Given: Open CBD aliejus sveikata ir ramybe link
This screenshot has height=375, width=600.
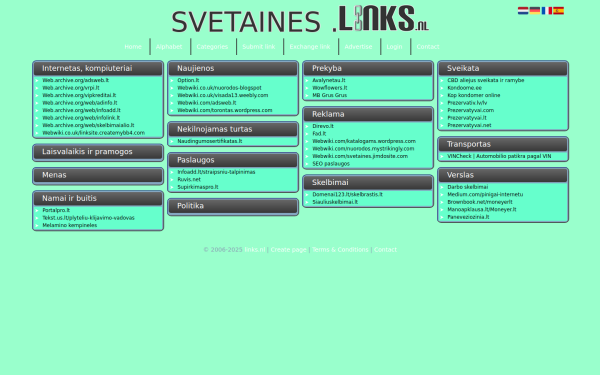Looking at the screenshot, I should (486, 80).
